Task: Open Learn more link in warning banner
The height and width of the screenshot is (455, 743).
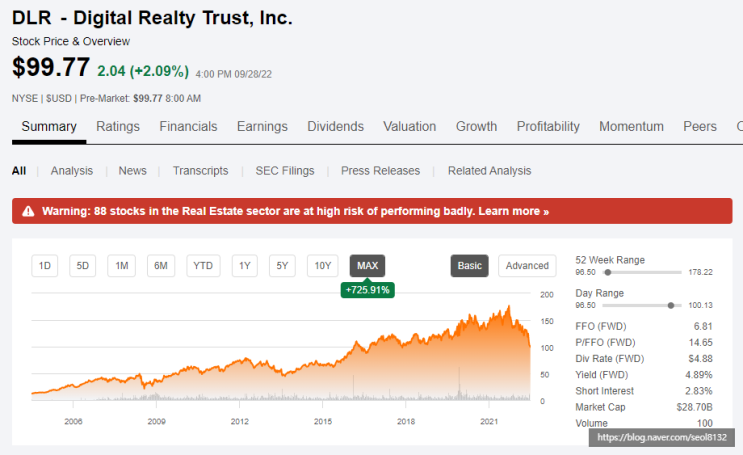Action: (514, 211)
